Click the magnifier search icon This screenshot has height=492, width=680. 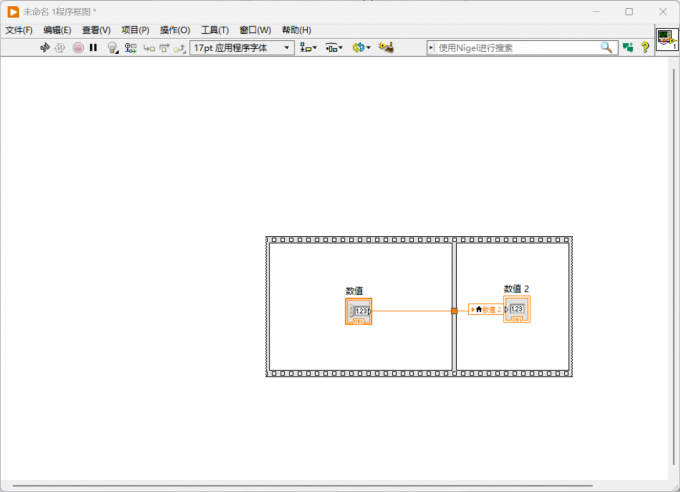[606, 47]
